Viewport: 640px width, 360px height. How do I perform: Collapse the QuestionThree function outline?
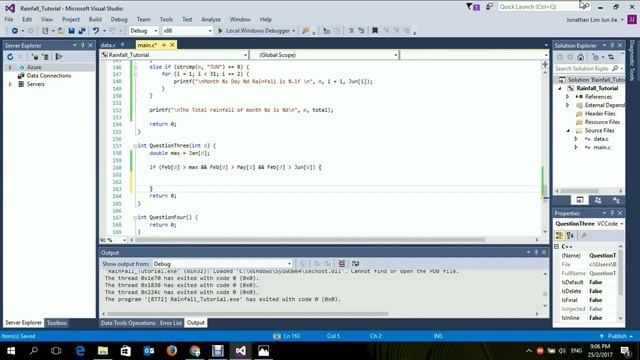(135, 146)
